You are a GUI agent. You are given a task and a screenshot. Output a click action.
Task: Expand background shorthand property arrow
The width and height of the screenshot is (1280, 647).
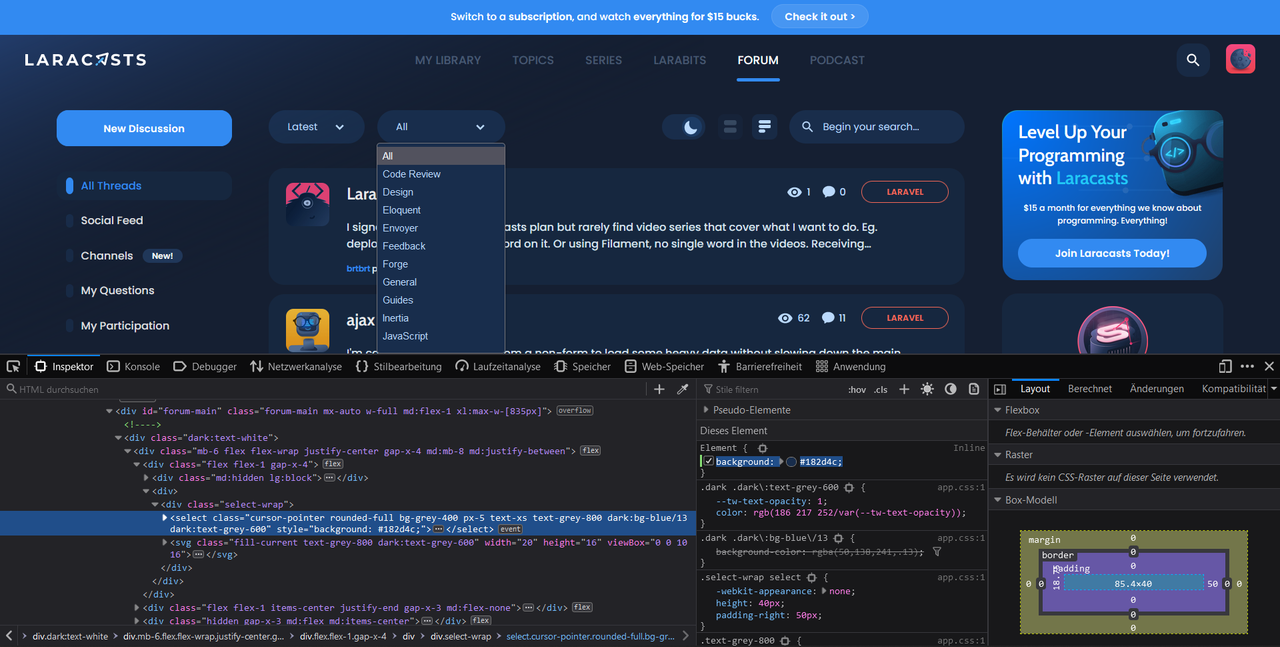(x=781, y=462)
